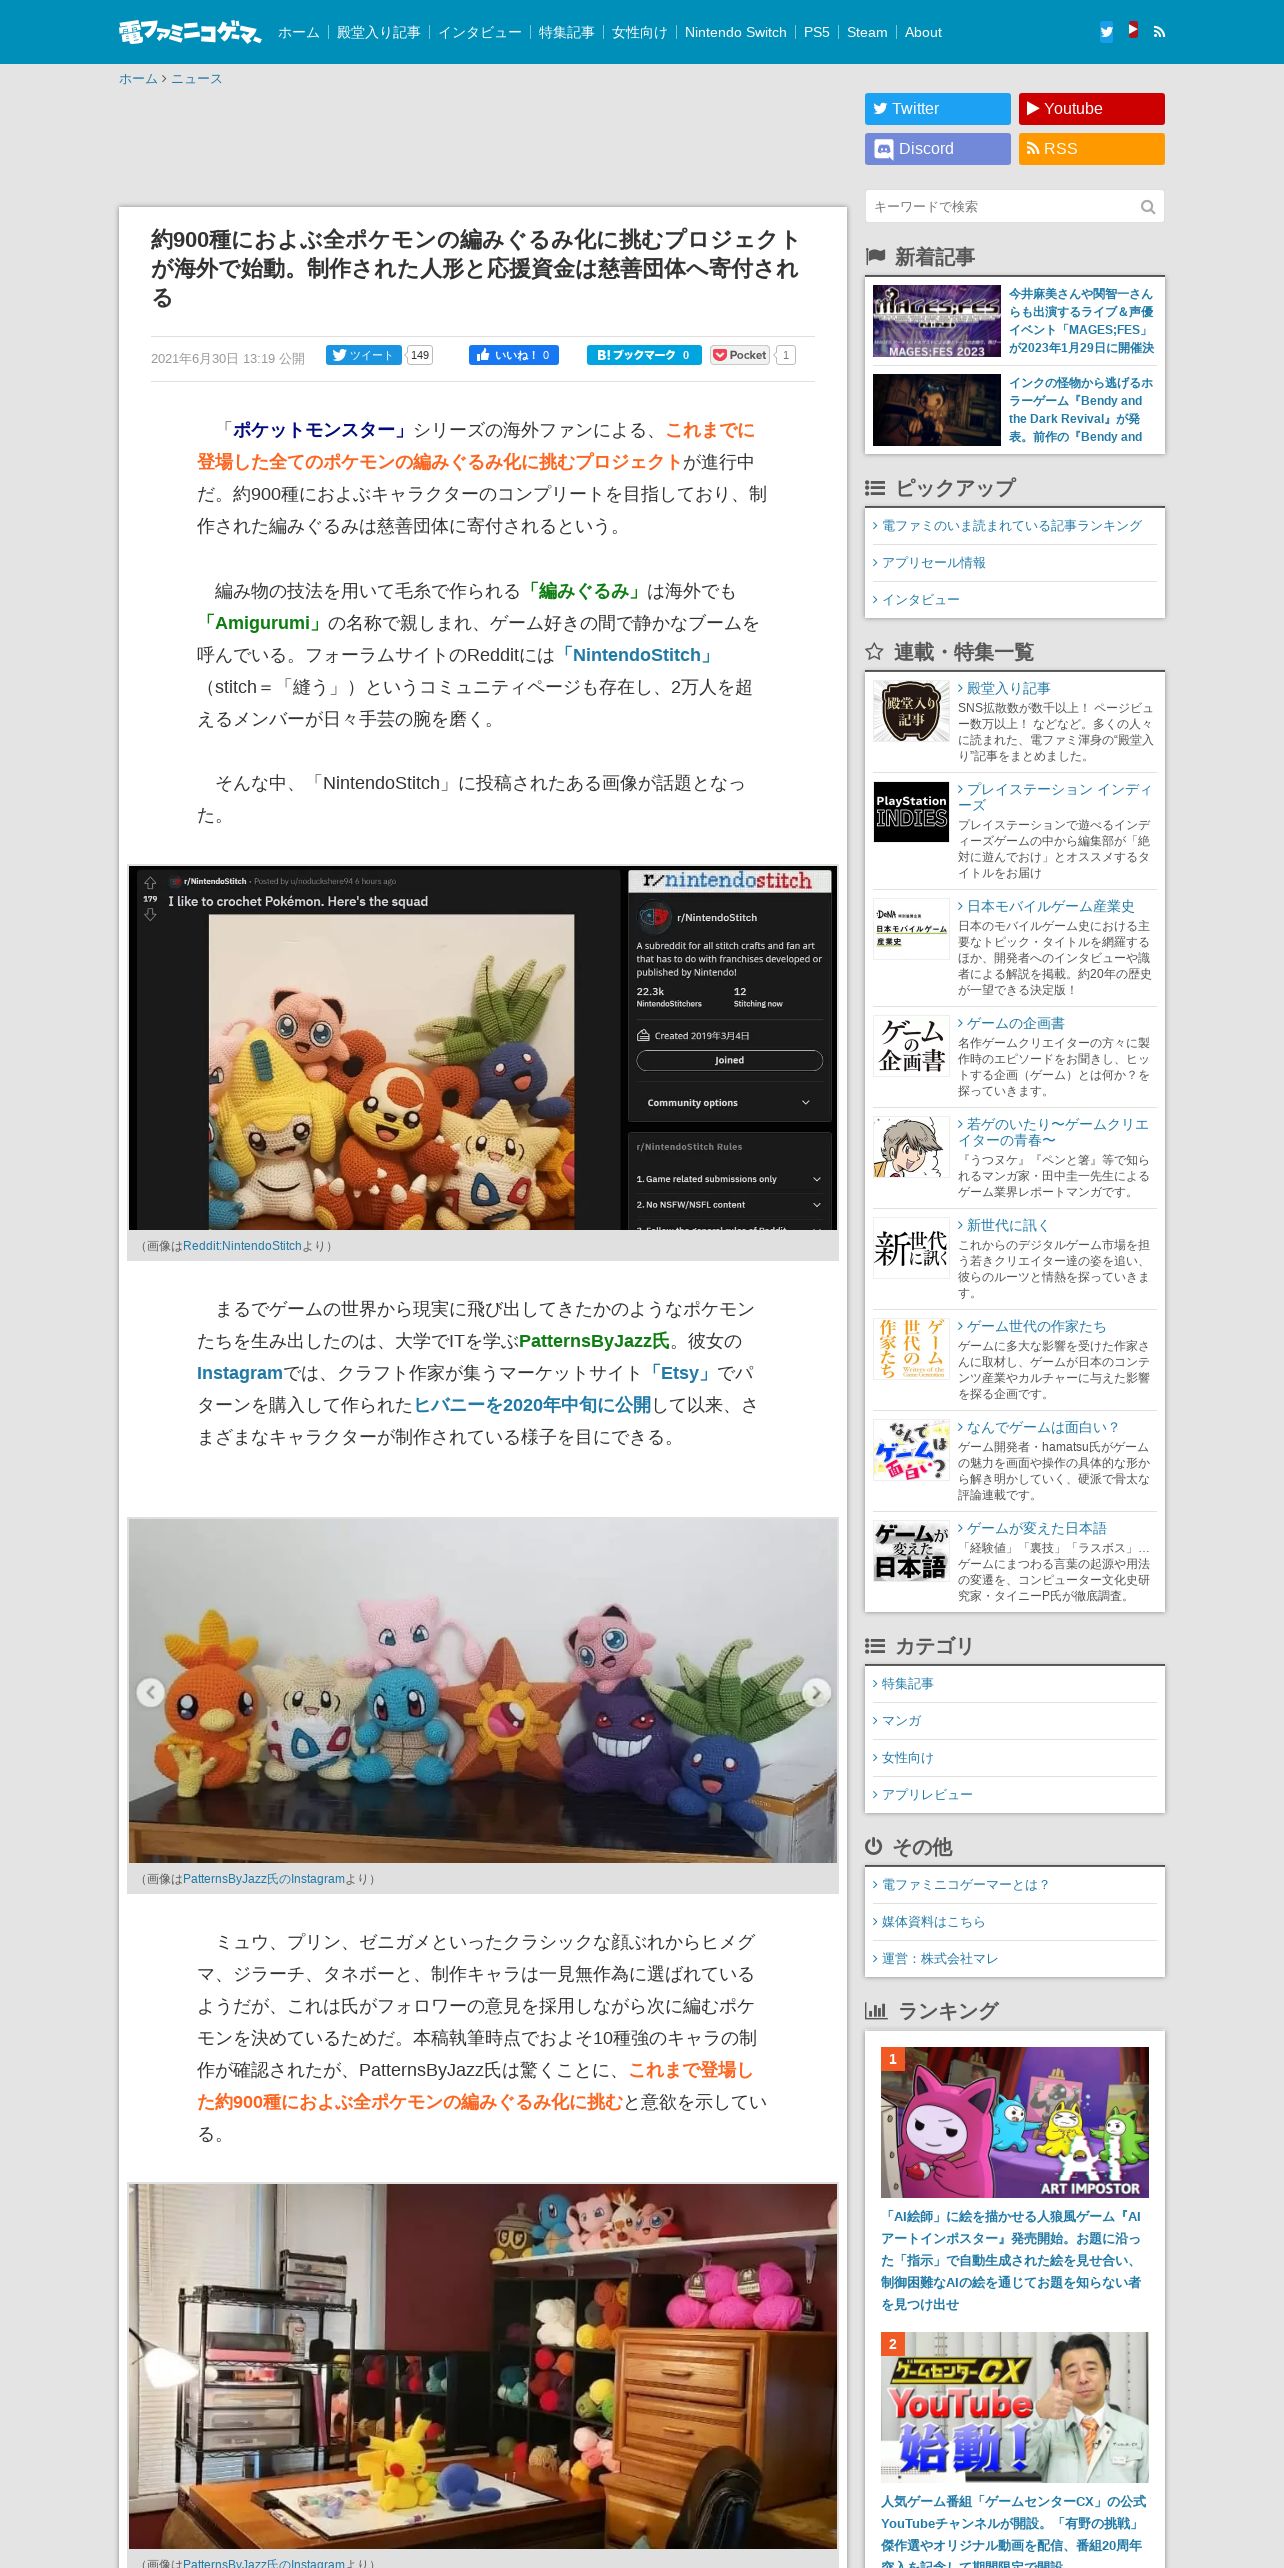Viewport: 1284px width, 2568px height.
Task: Open 電ファミのいま読まれている記事ランキング link
Action: (1011, 526)
